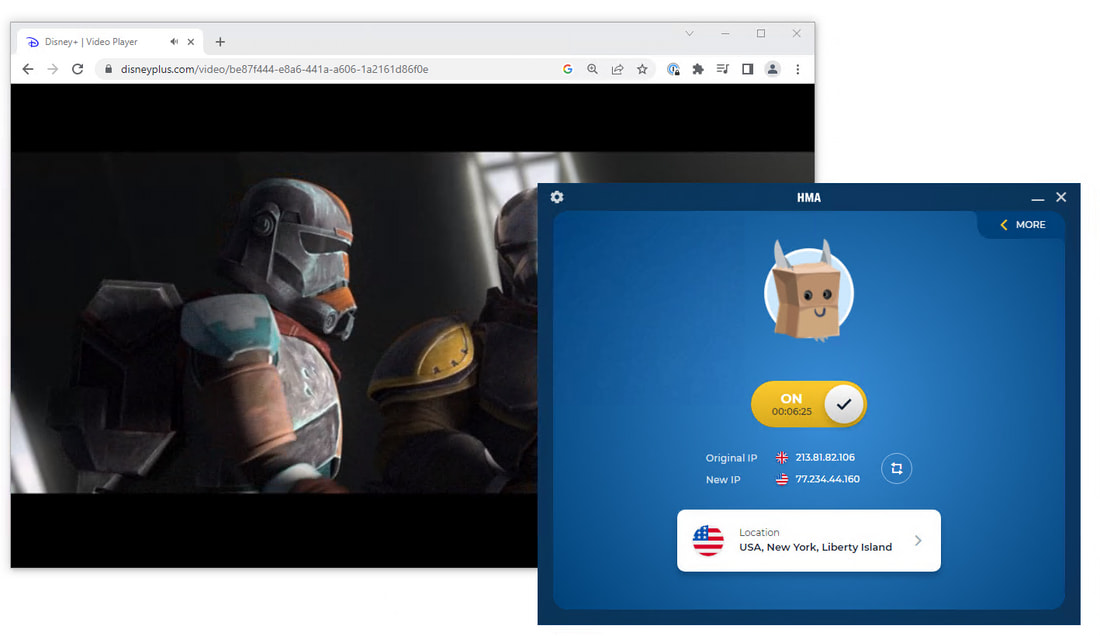Focus the disneyplus.com address bar URL
Screen dimensions: 1100x636
pyautogui.click(x=274, y=69)
